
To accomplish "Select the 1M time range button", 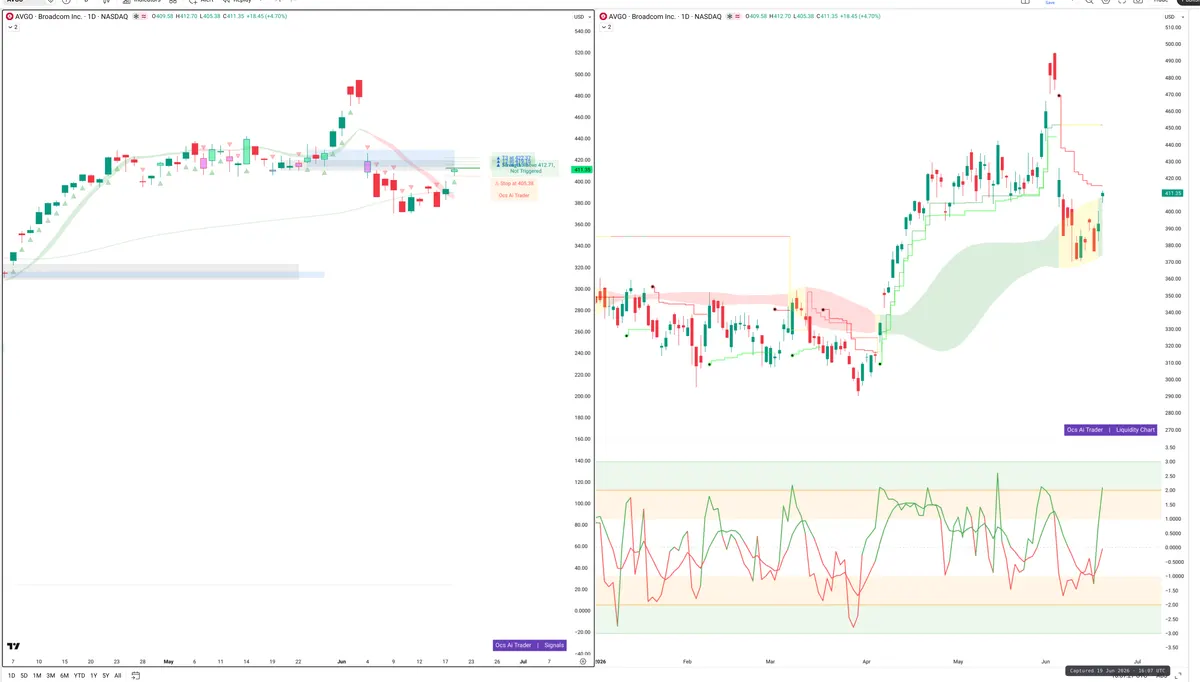I will [x=37, y=676].
